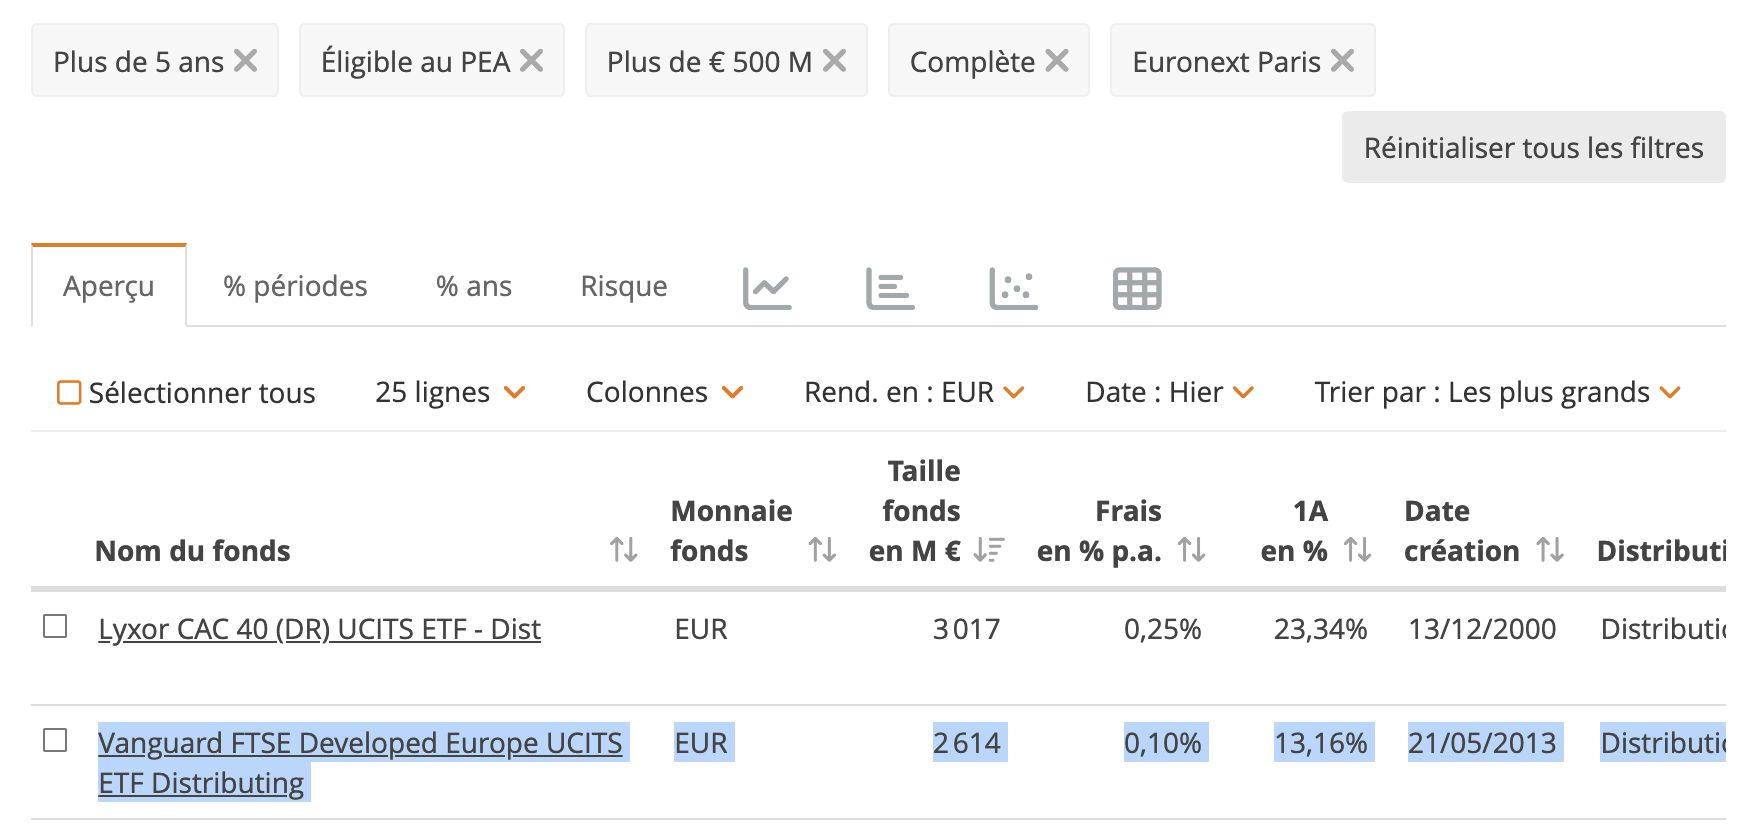The image size is (1758, 832).
Task: Open the 'Risque' tab
Action: [624, 286]
